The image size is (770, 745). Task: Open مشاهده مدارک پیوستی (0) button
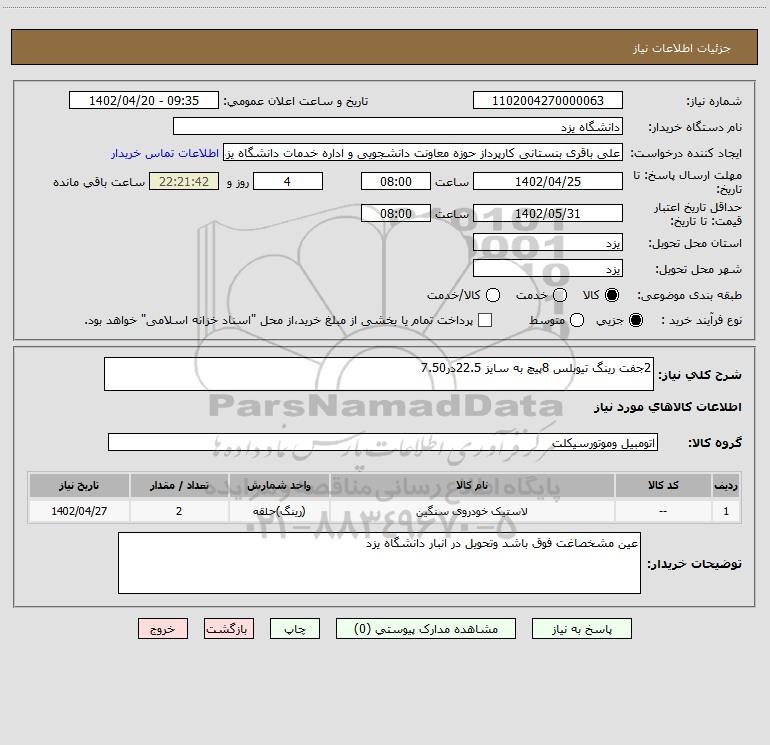coord(426,629)
